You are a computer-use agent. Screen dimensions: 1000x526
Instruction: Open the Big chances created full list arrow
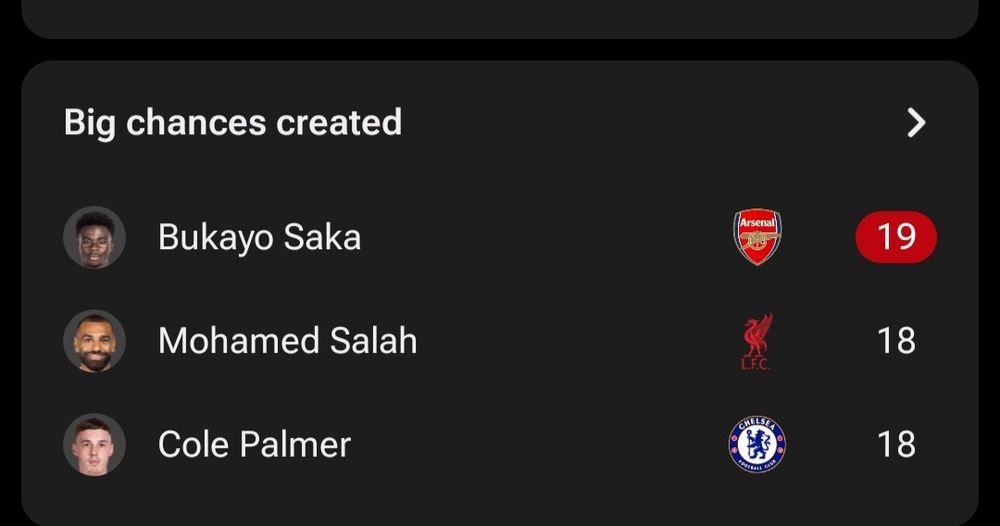[x=915, y=123]
